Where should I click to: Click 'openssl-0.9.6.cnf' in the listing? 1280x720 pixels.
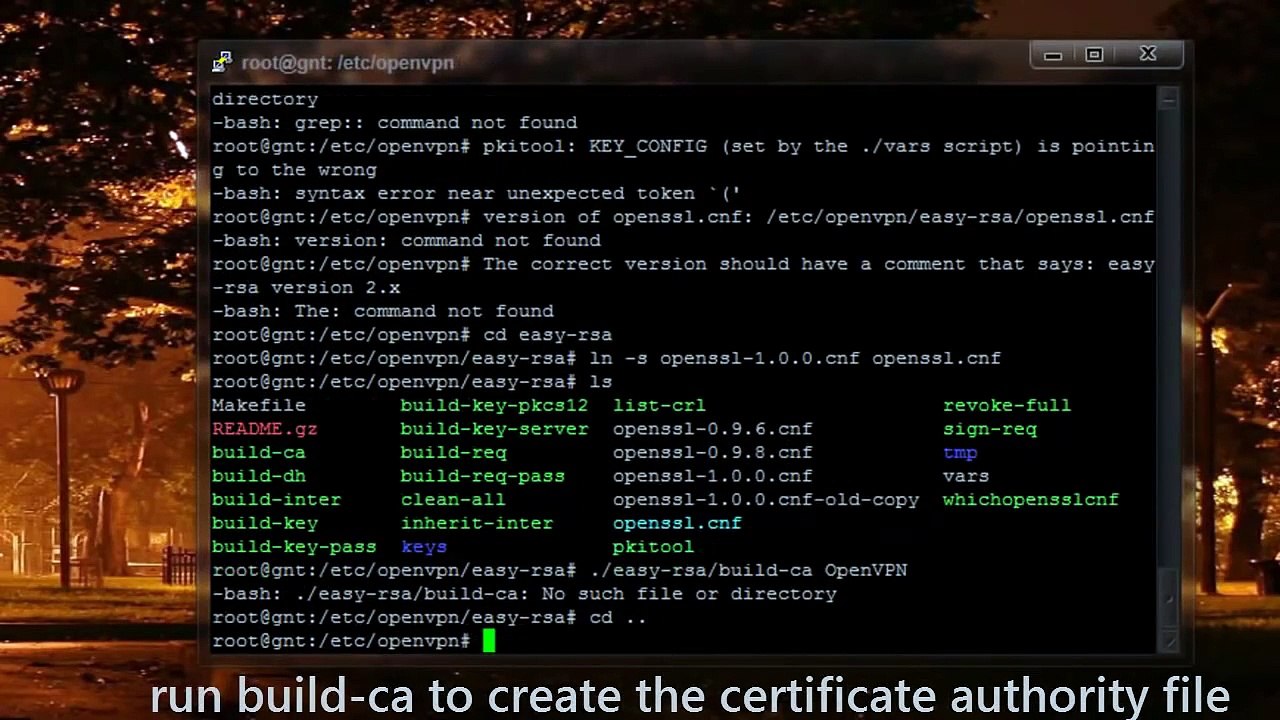pos(713,429)
